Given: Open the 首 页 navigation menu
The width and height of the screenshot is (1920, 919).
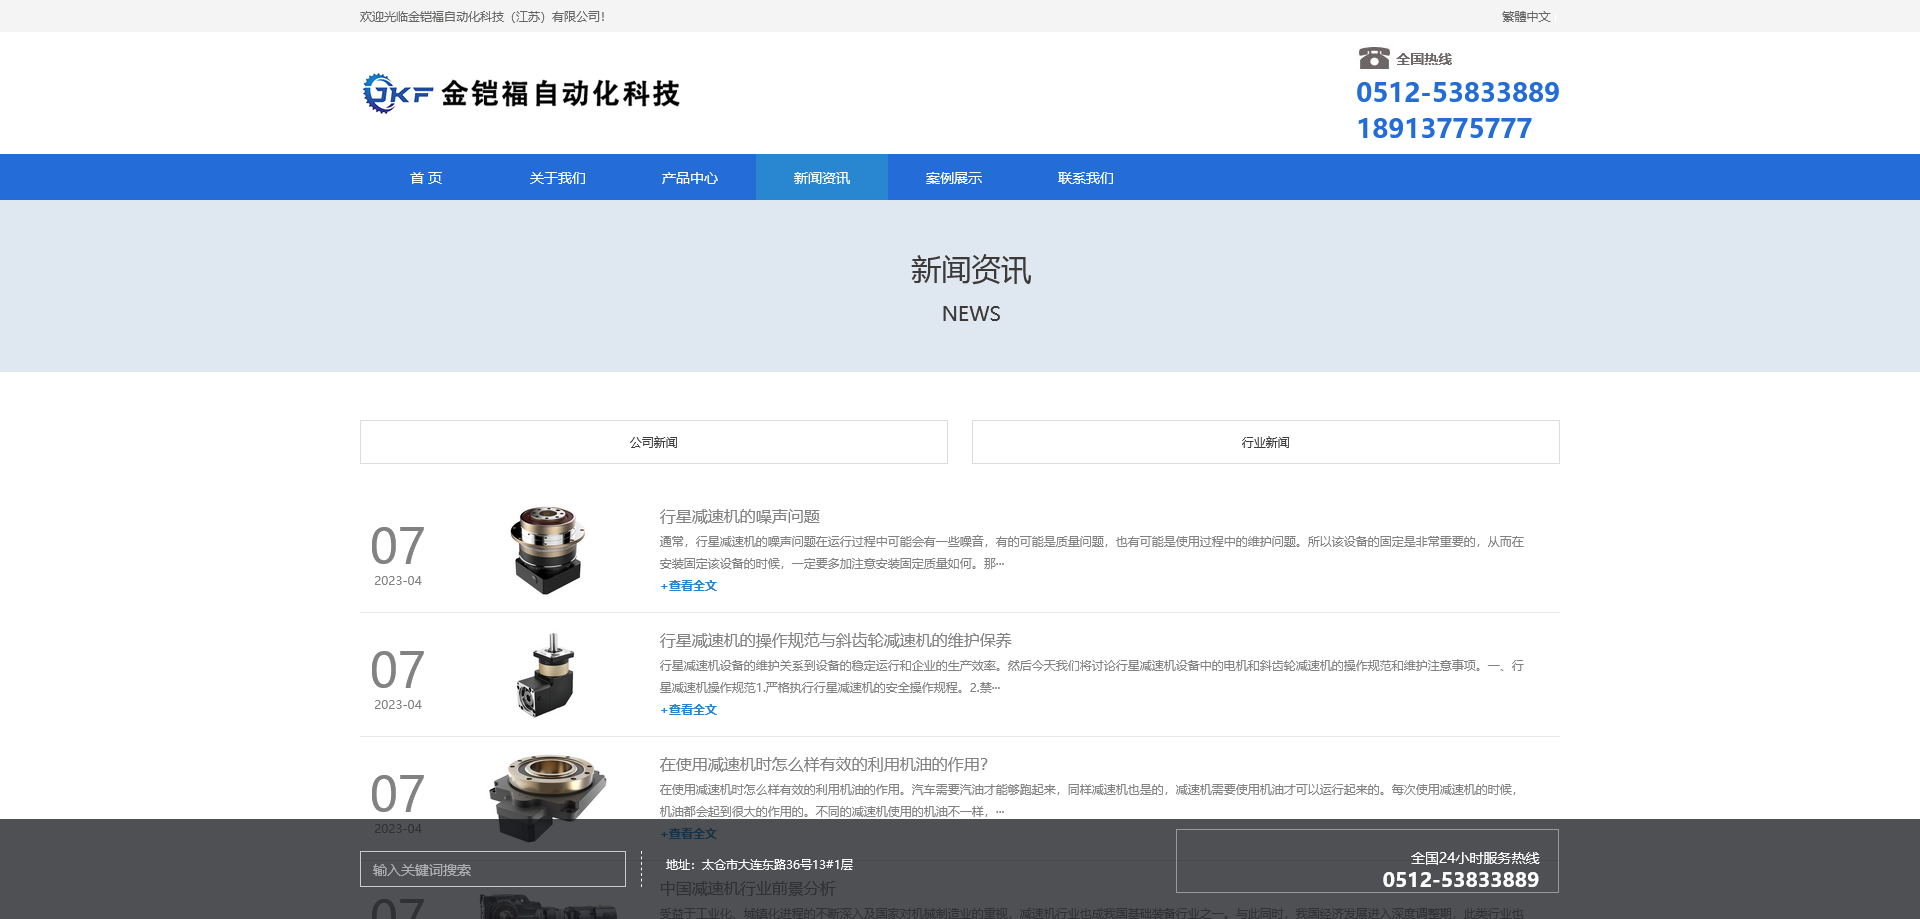Looking at the screenshot, I should tap(426, 177).
